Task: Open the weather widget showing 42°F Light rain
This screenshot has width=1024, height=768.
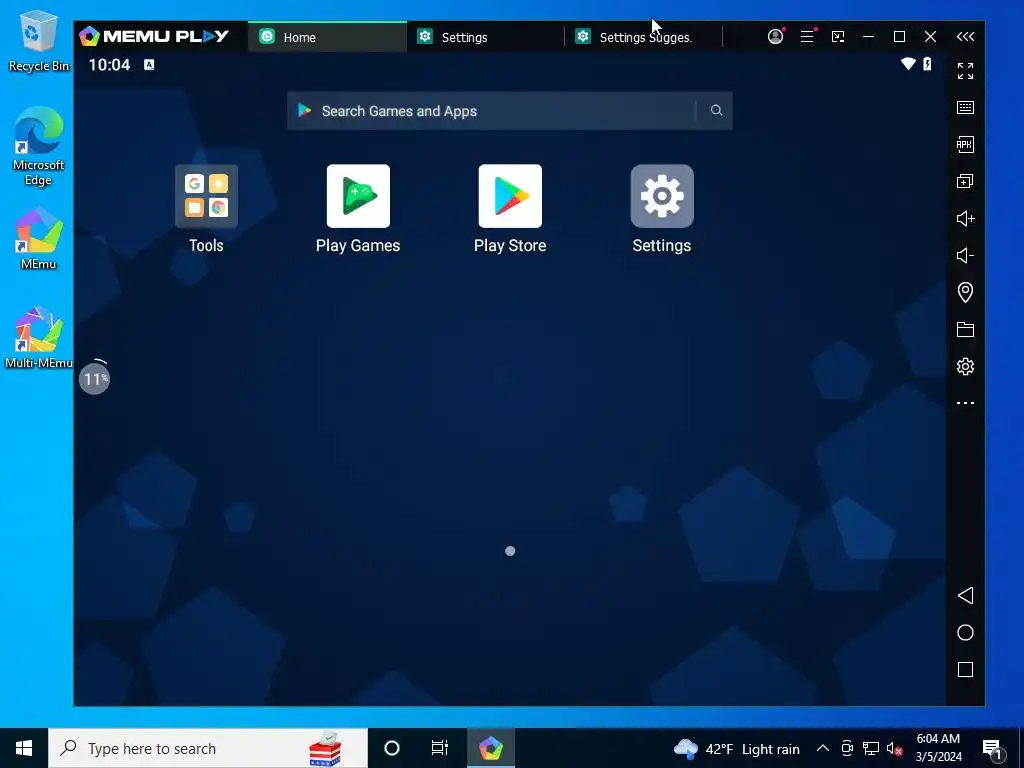Action: tap(737, 748)
